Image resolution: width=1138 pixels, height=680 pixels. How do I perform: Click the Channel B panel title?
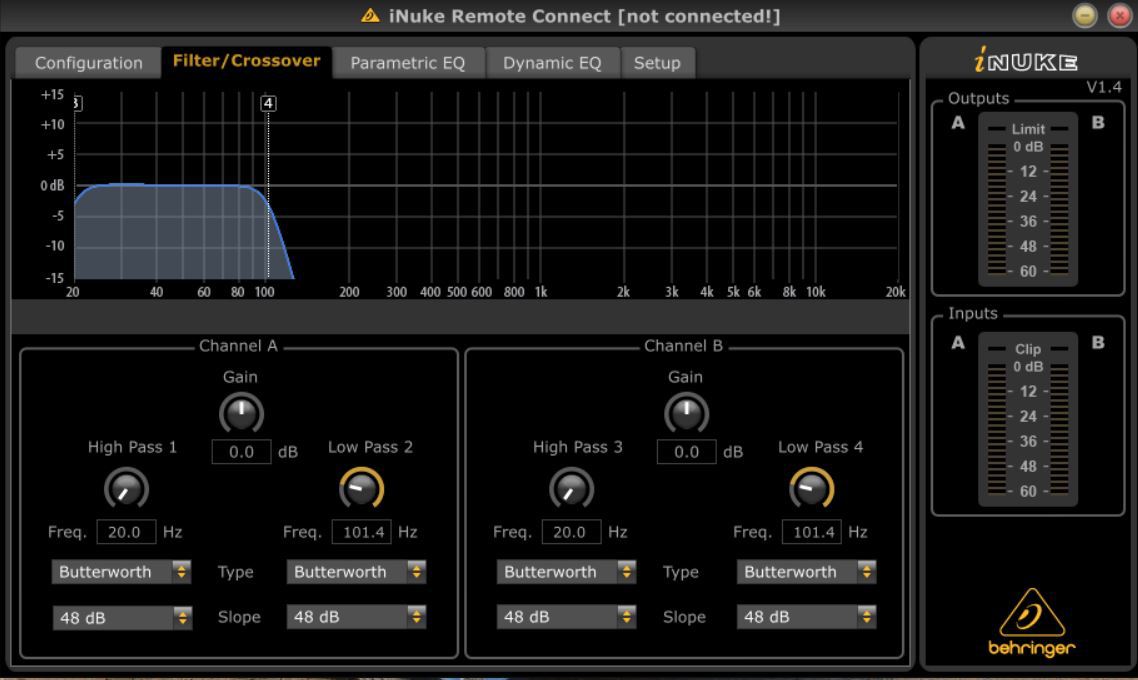[x=683, y=346]
